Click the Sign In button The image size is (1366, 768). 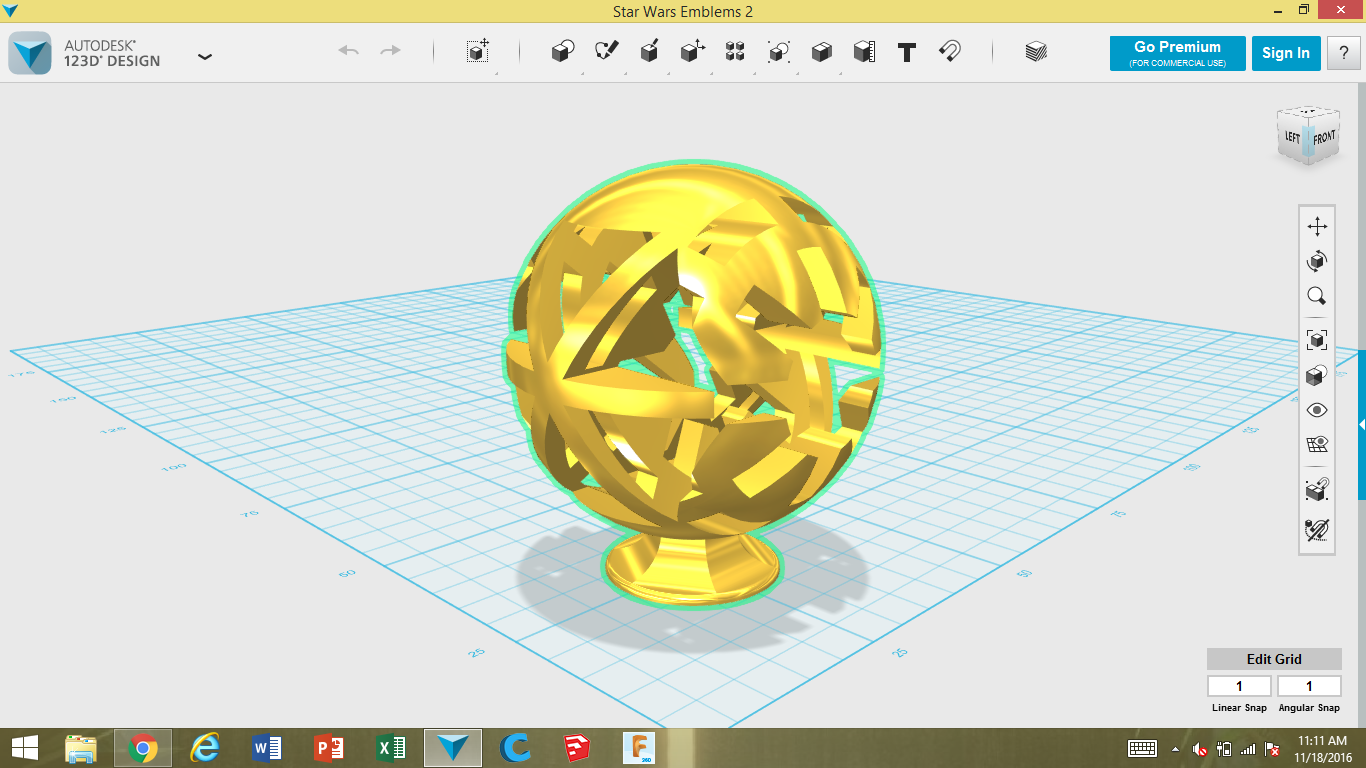pyautogui.click(x=1286, y=53)
